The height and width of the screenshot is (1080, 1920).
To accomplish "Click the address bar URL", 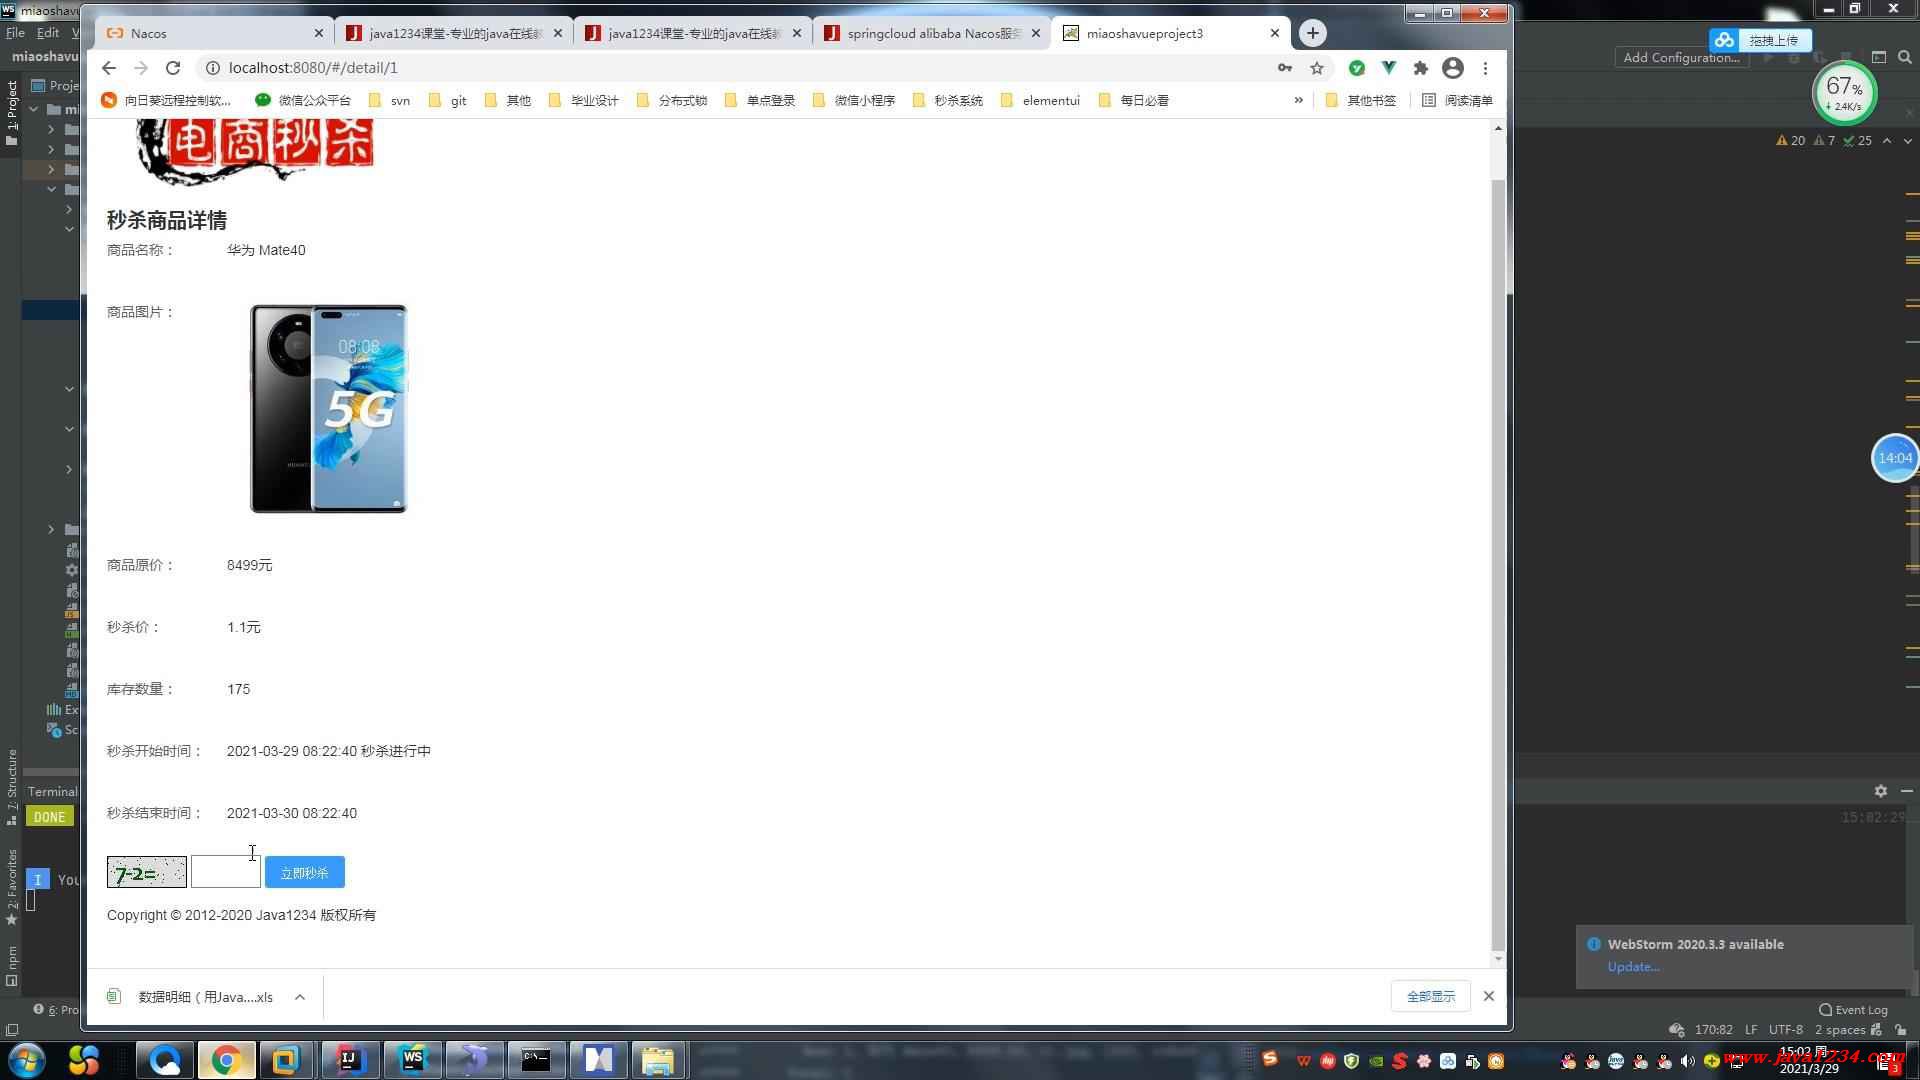I will coord(313,68).
